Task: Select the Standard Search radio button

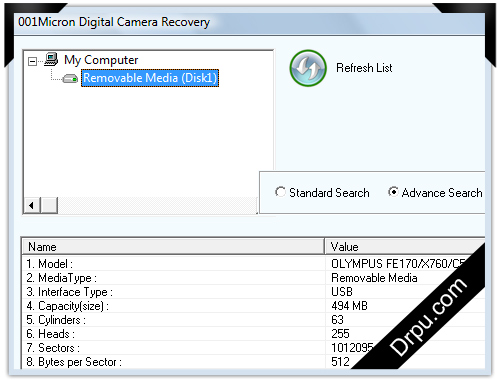Action: pos(280,192)
